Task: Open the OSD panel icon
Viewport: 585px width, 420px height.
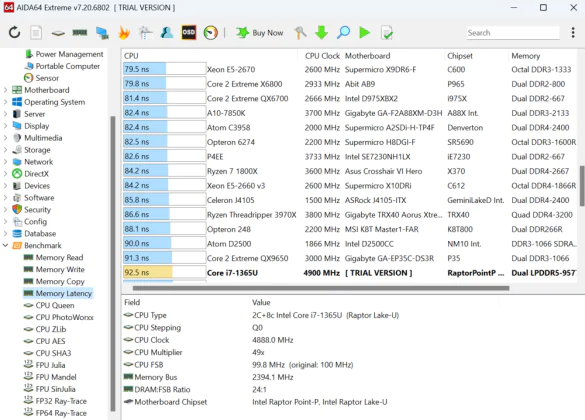Action: 189,33
